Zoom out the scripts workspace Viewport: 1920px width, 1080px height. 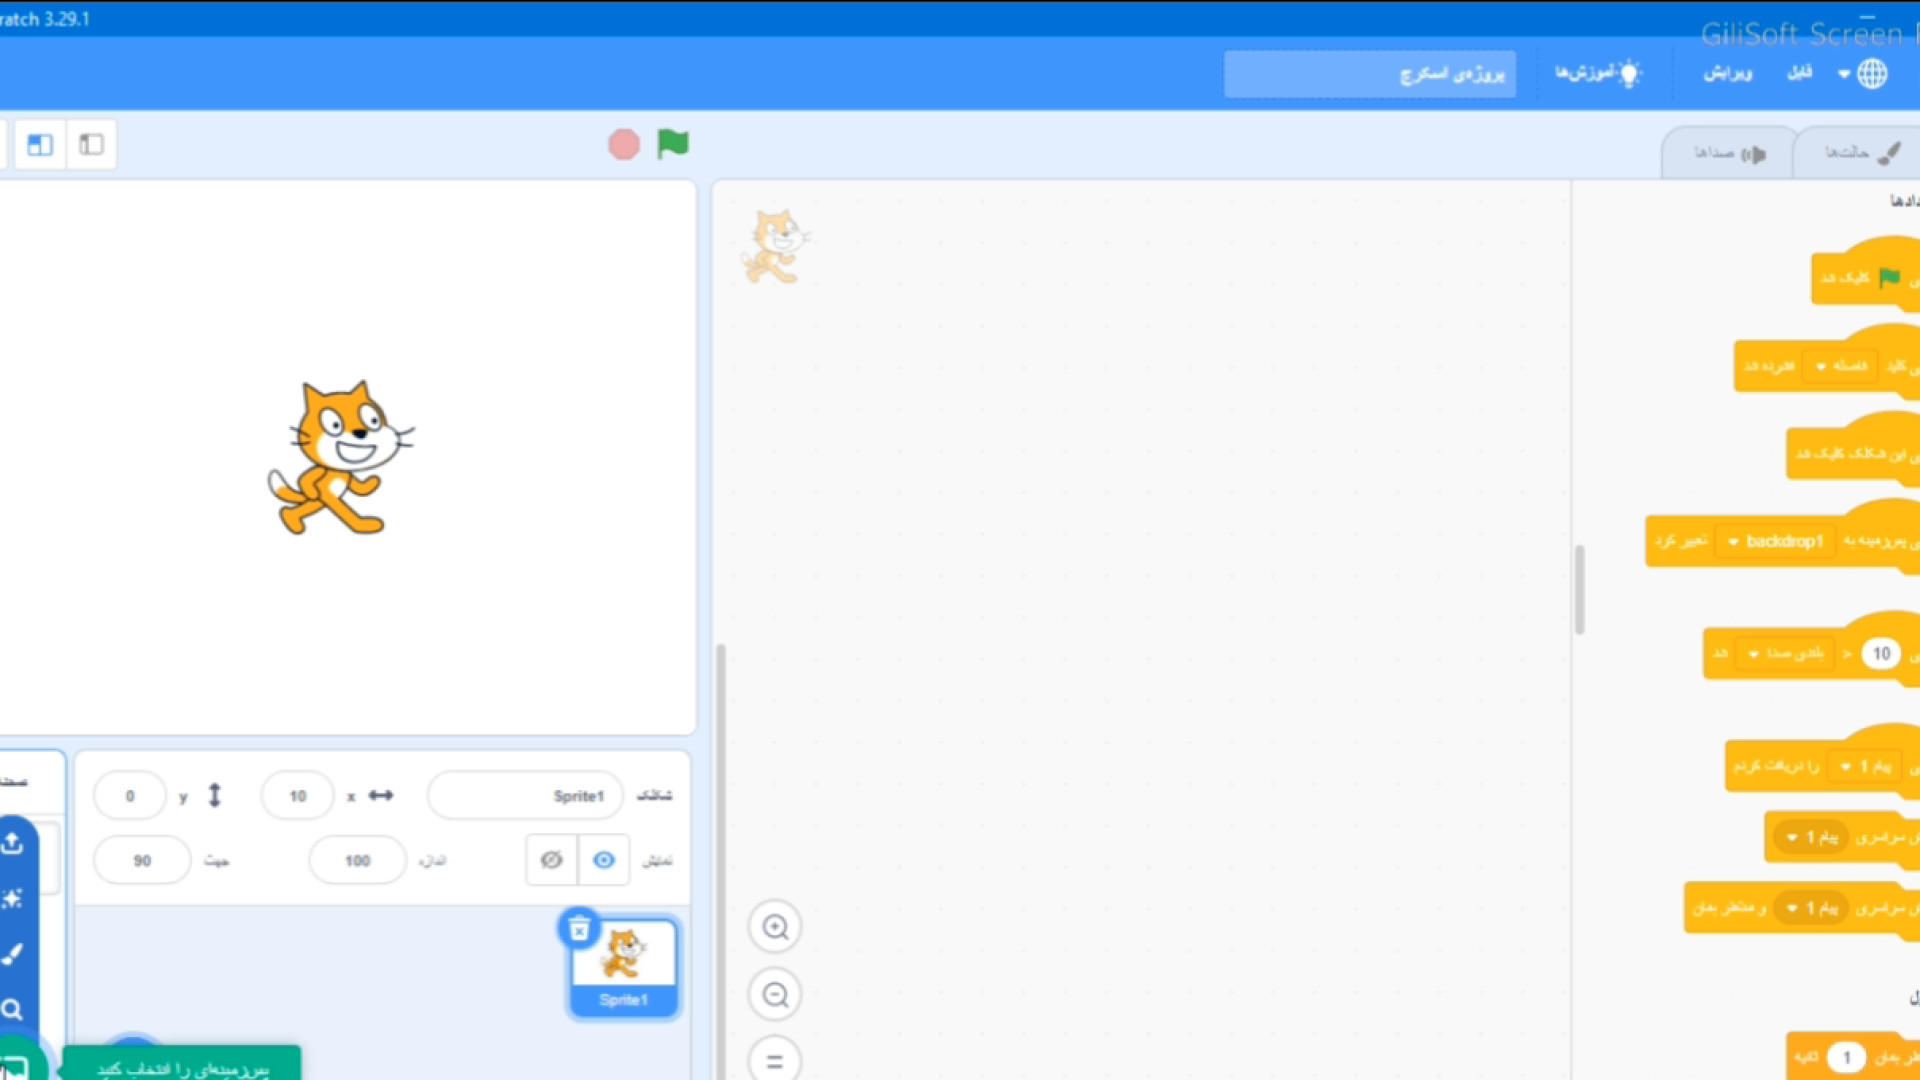coord(775,995)
